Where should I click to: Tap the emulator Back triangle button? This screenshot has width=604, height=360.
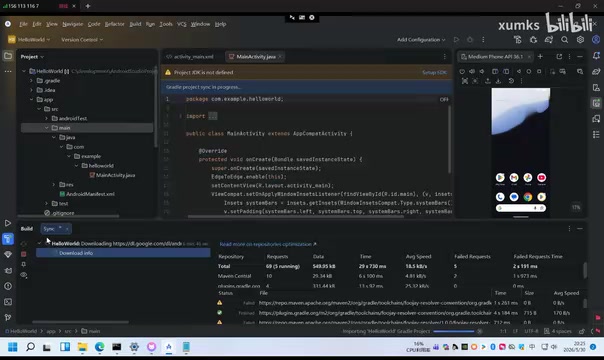pos(519,72)
